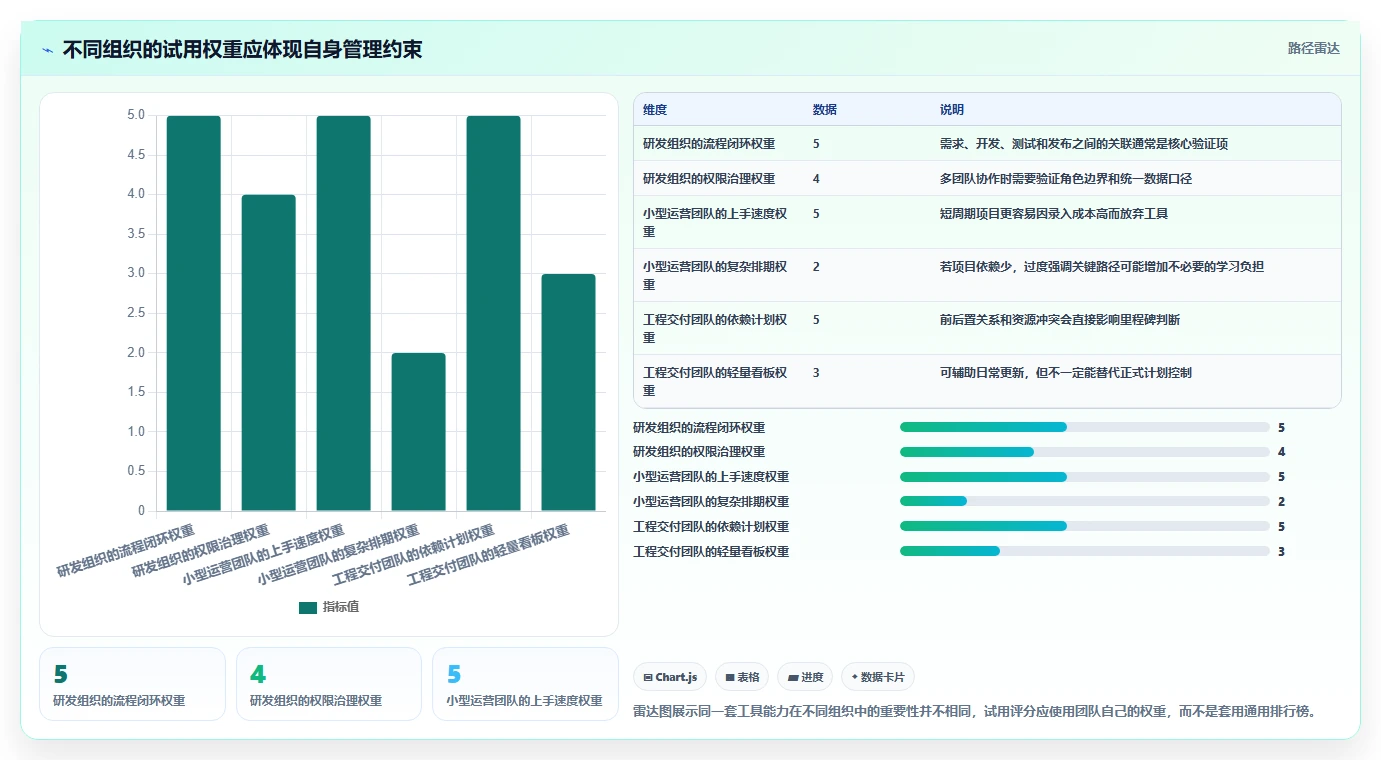This screenshot has width=1381, height=760.
Task: Open the card showing 5 小型运营团队的上手速度权重
Action: coord(525,684)
